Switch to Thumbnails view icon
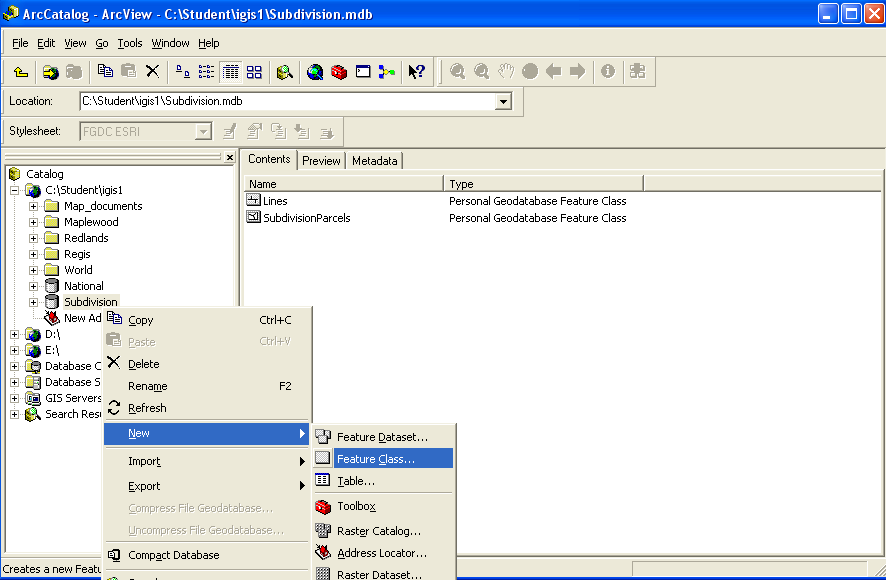This screenshot has height=580, width=886. [x=254, y=71]
